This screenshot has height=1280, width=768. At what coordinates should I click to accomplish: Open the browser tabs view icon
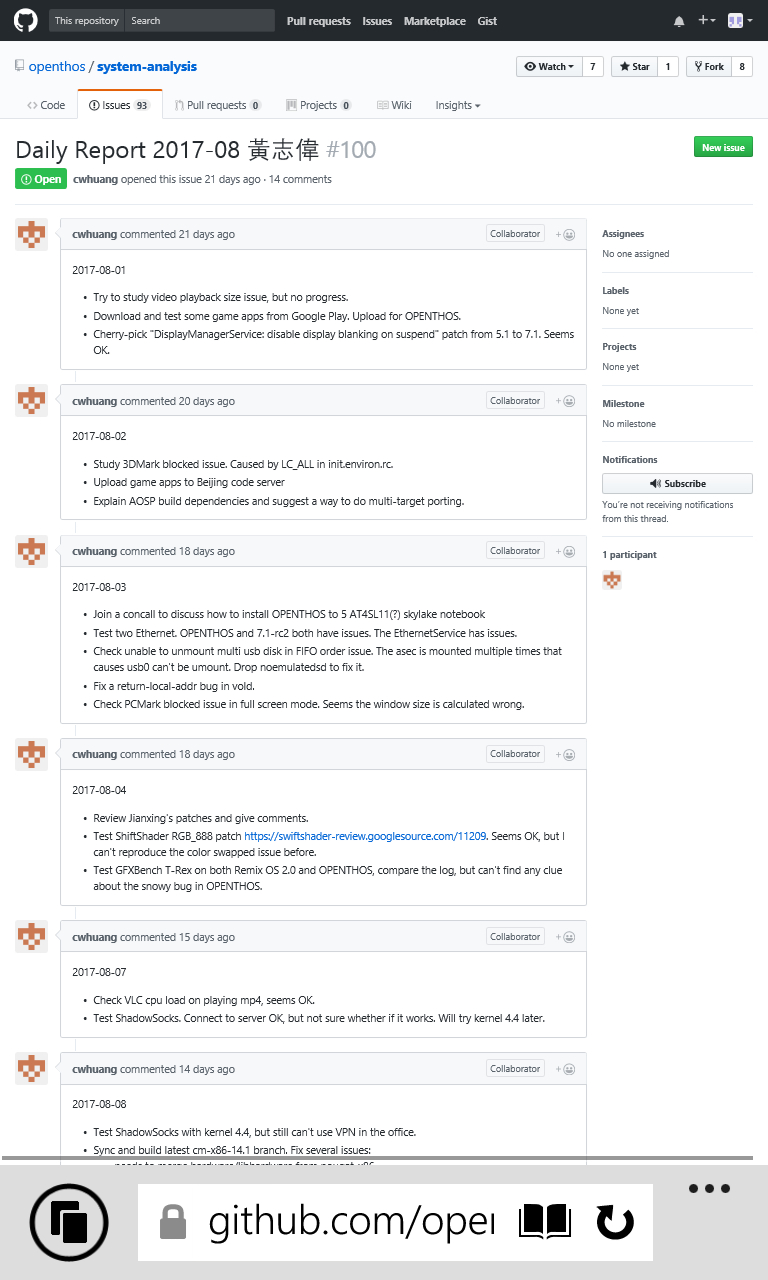69,1221
